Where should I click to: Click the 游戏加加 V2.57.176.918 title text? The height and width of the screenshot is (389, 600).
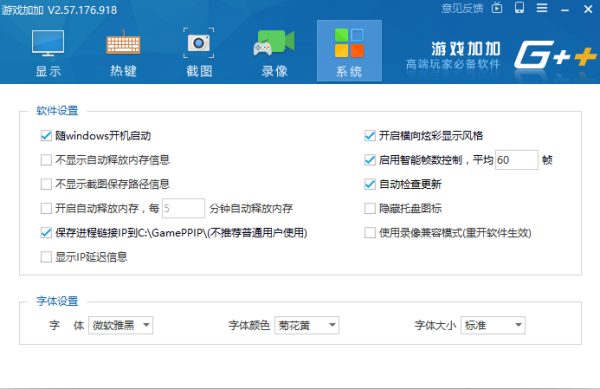[59, 10]
